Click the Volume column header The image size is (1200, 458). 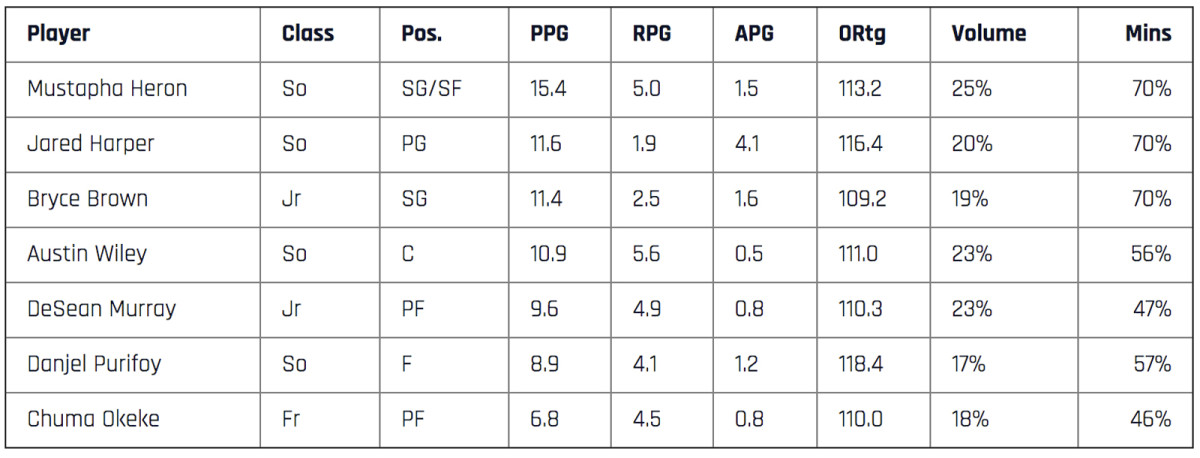click(989, 33)
